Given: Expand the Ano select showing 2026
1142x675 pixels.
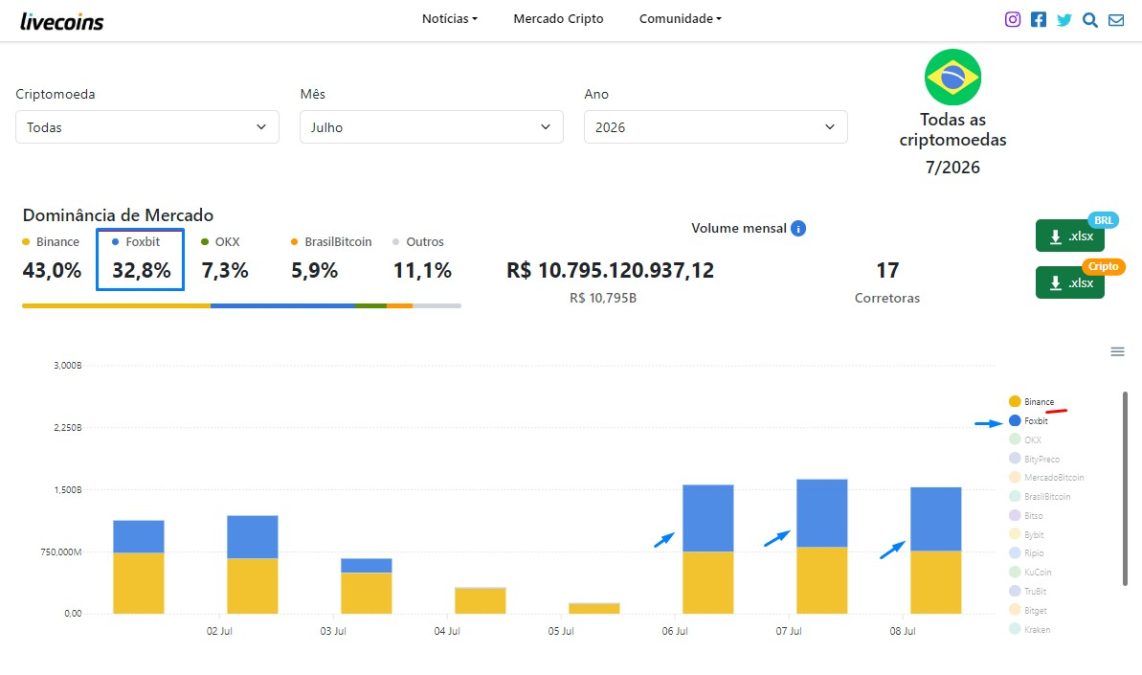Looking at the screenshot, I should pos(715,127).
